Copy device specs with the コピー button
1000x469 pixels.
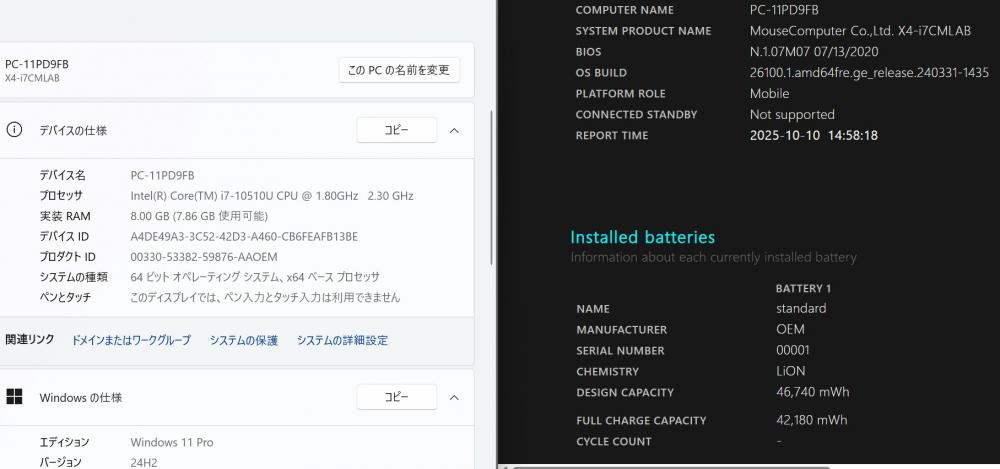coord(396,130)
